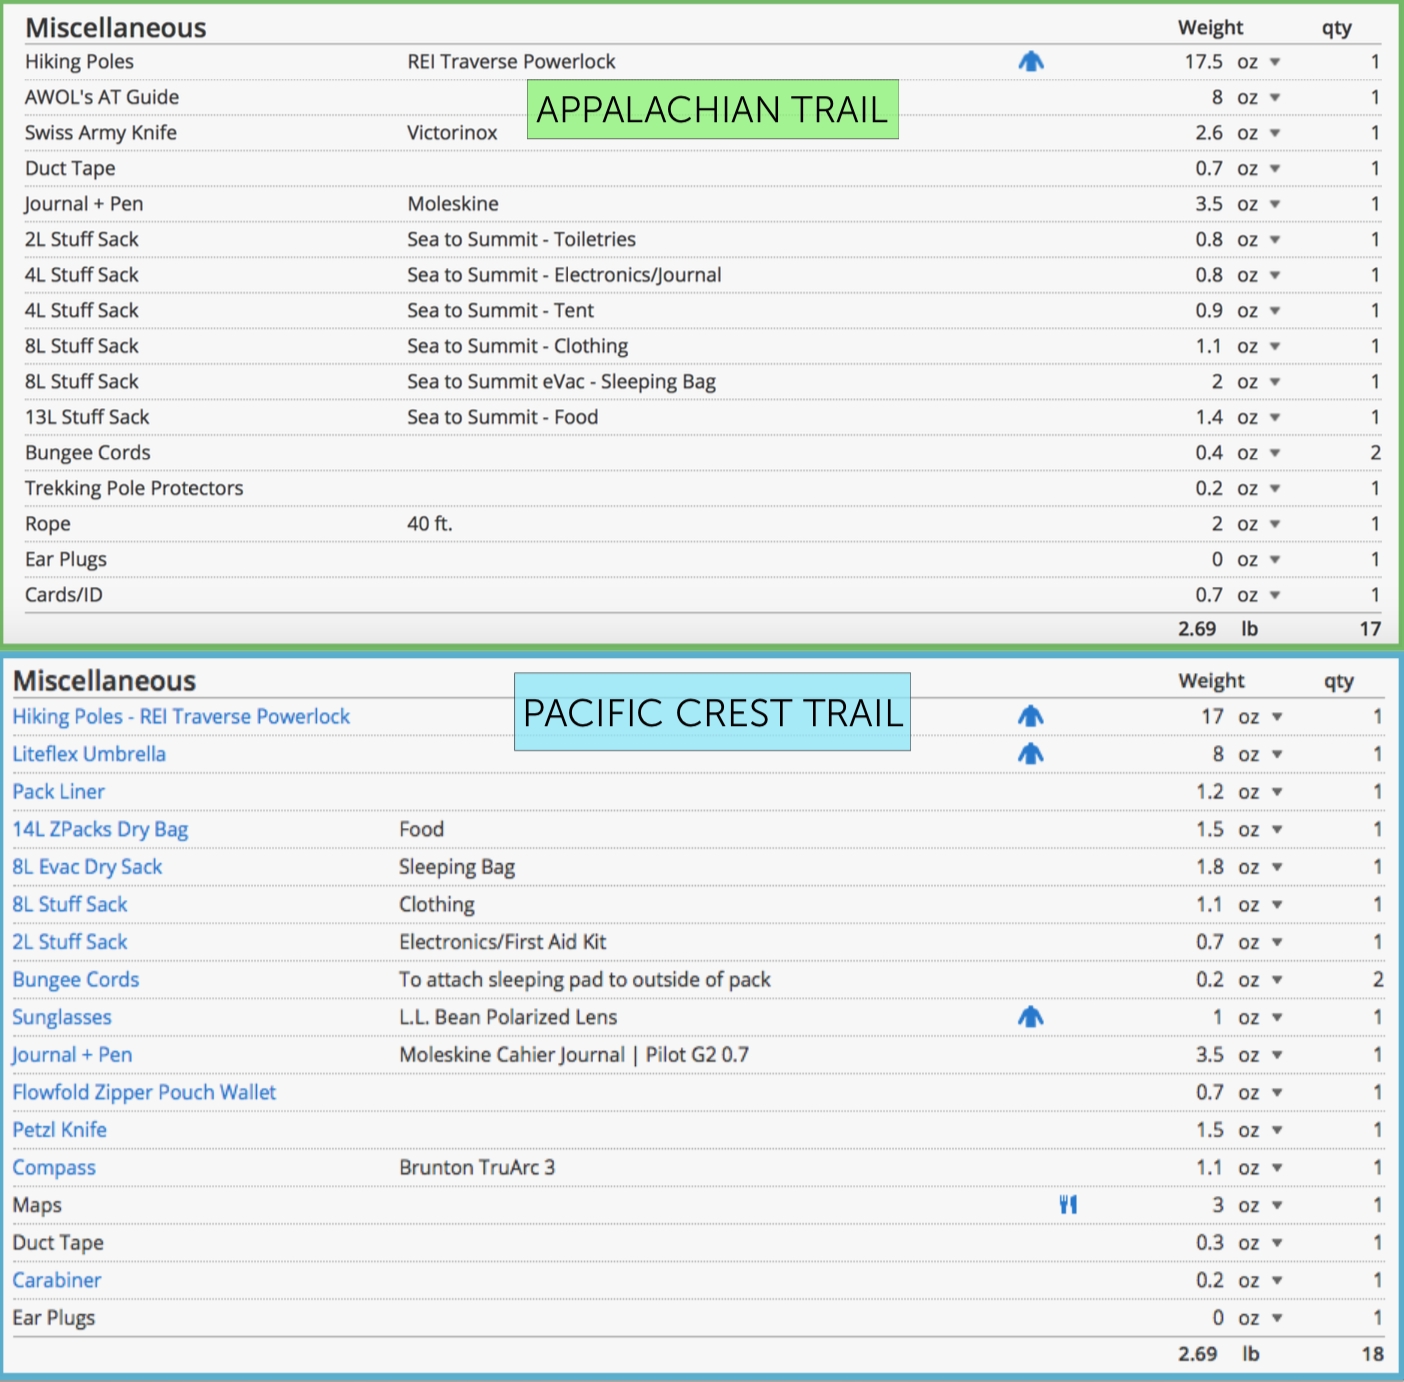Click the consumable fork-knife icon on Maps row
1404x1382 pixels.
(x=1068, y=1205)
